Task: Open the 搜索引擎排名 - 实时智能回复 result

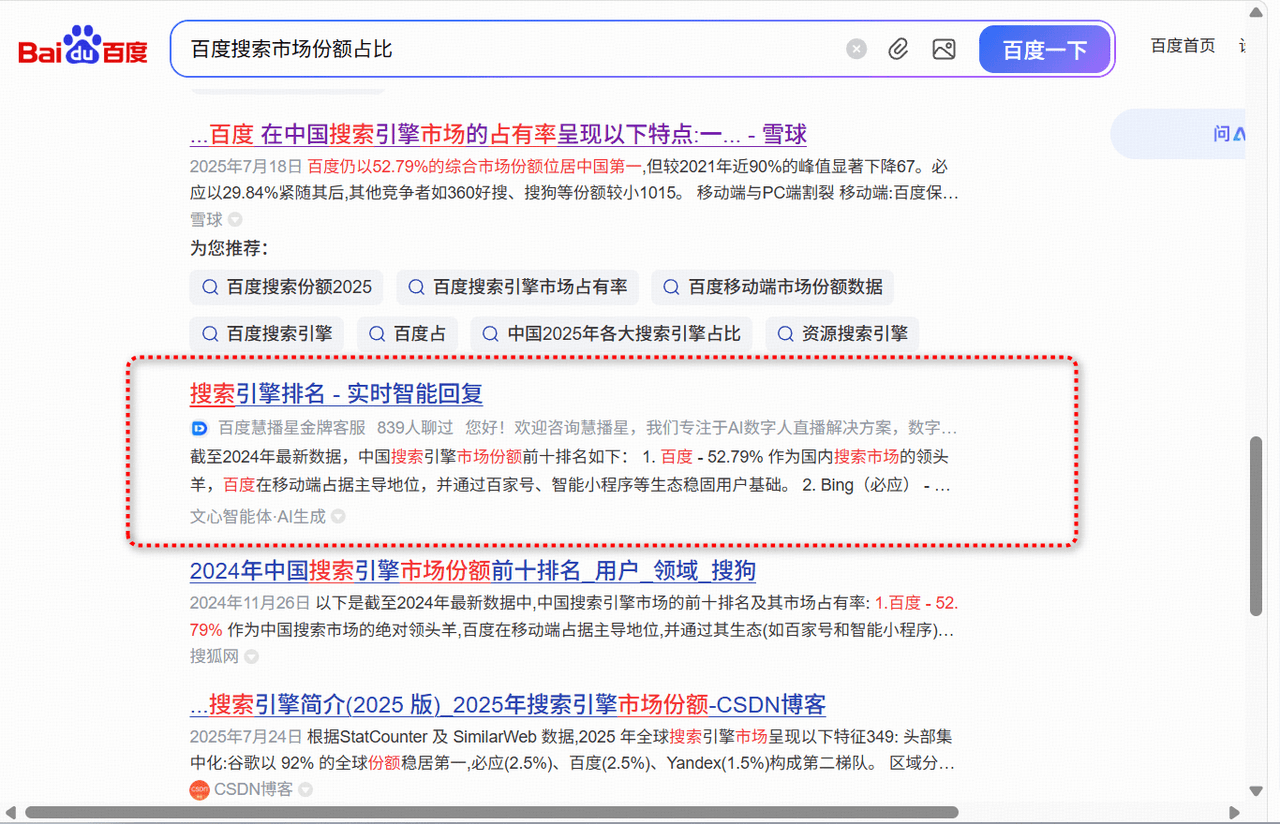Action: point(335,393)
